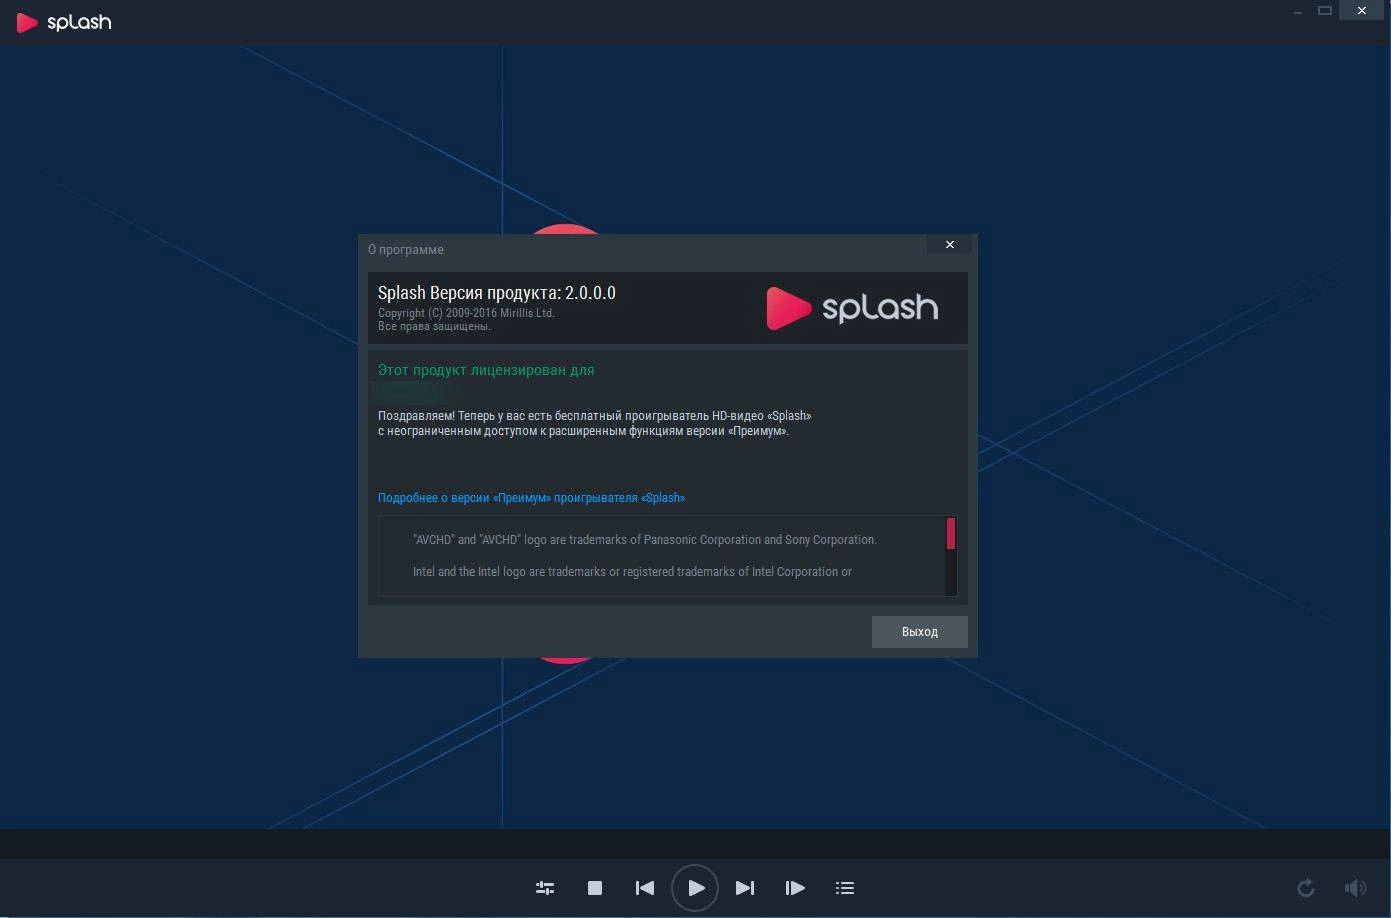This screenshot has height=918, width=1391.
Task: Click the AVCHD trademark line
Action: coord(645,540)
